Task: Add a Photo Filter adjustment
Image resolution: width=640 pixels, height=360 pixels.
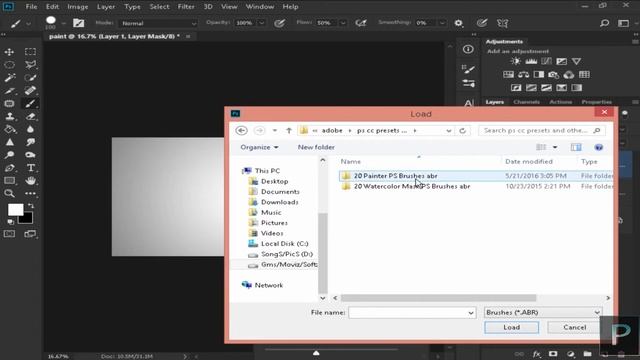Action: coord(553,75)
